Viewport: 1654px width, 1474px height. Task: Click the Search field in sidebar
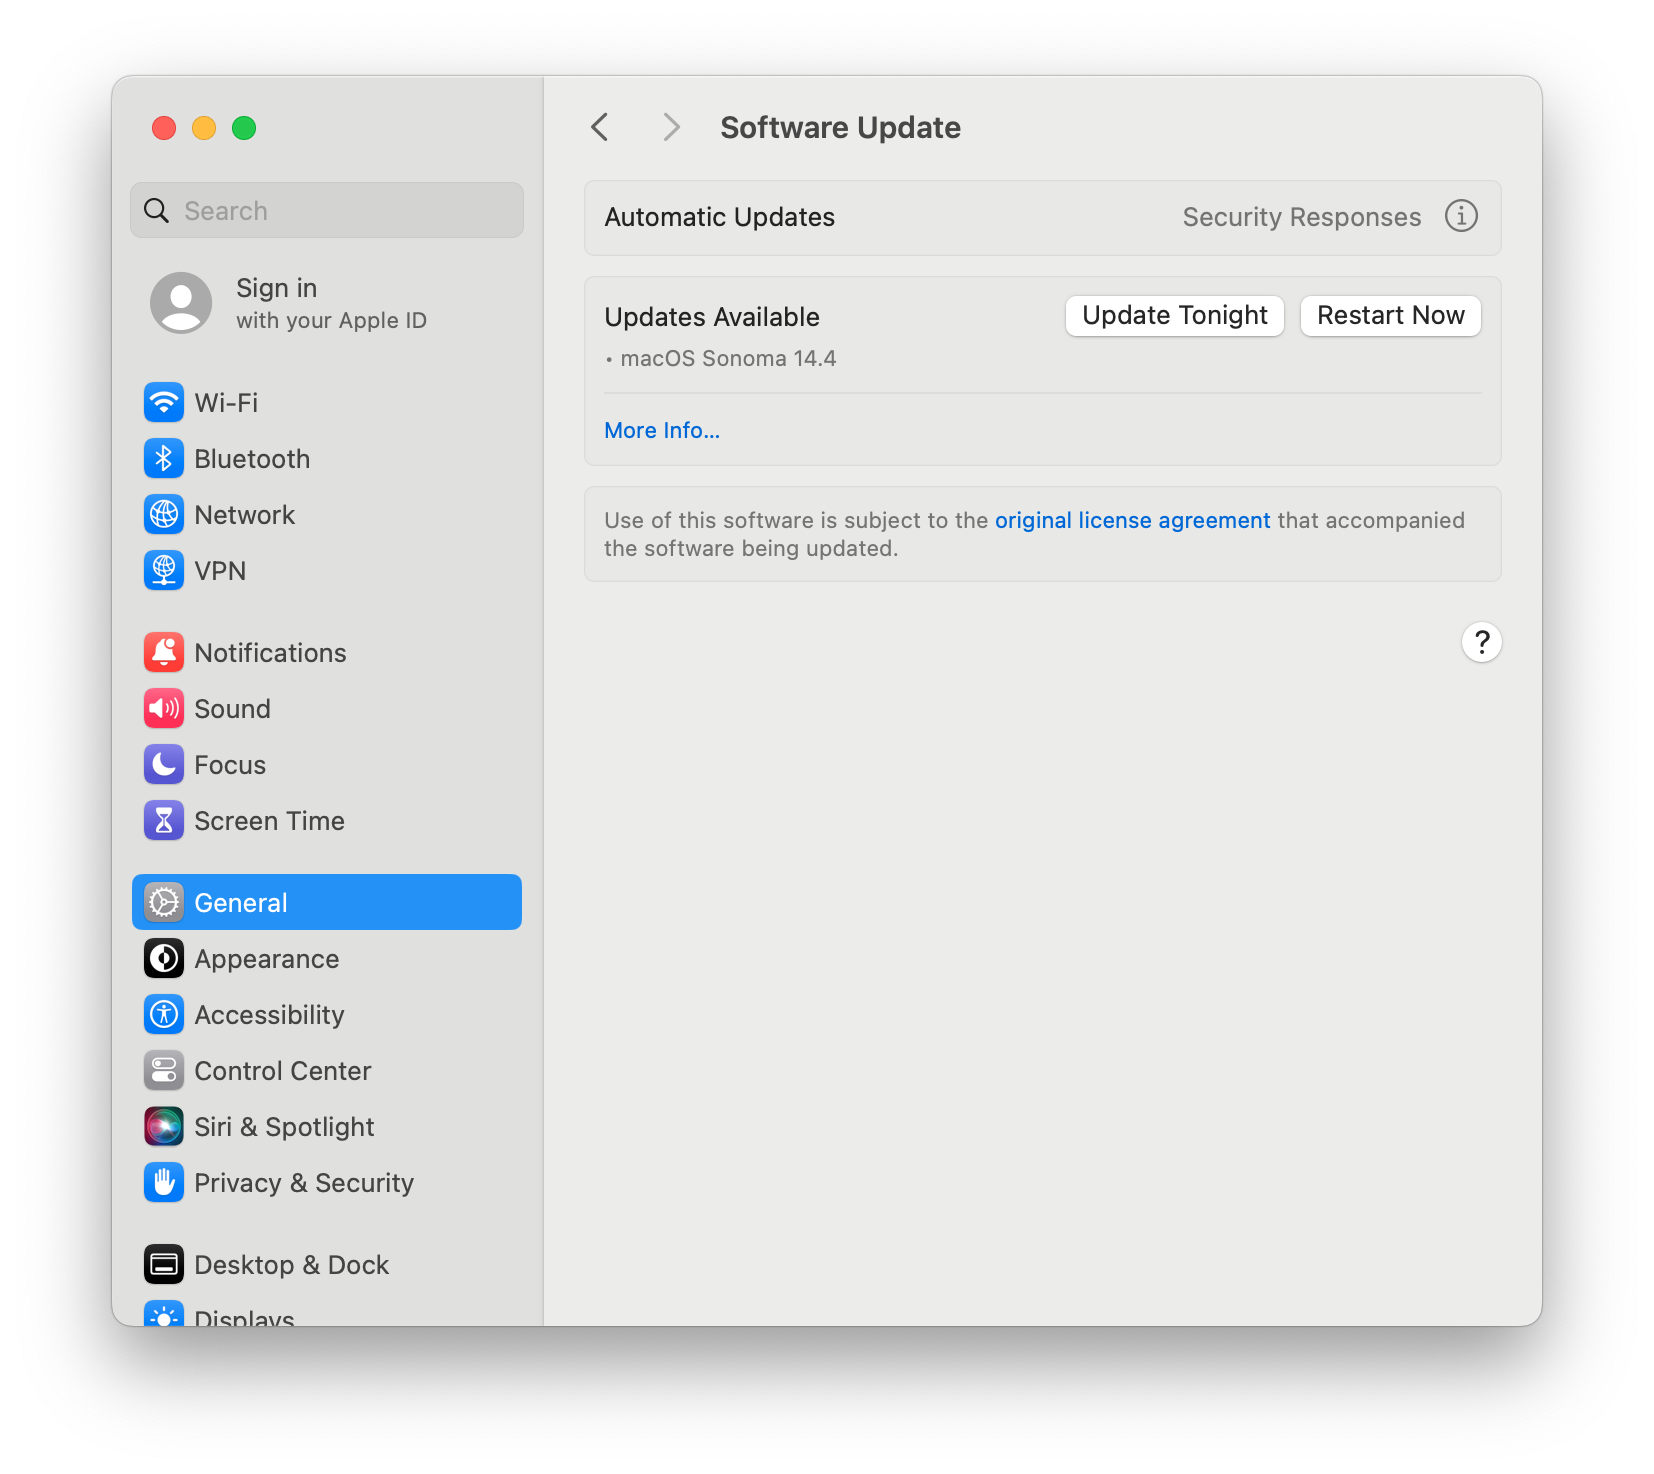[340, 211]
